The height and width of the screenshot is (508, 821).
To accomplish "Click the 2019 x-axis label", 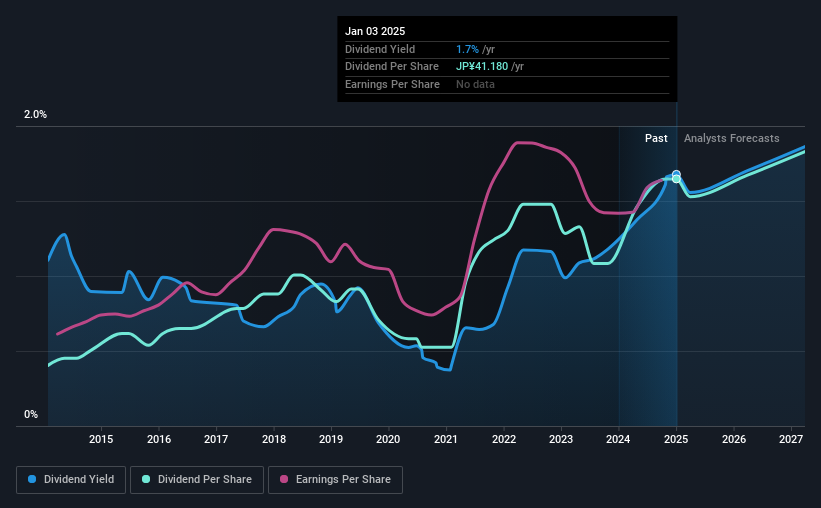I will tap(331, 439).
